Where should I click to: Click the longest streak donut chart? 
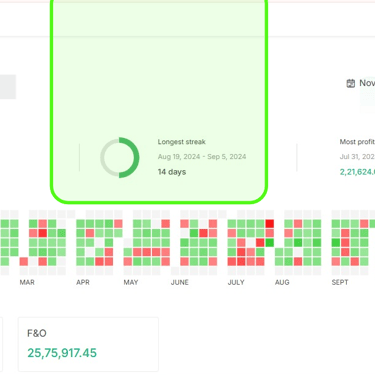(120, 157)
